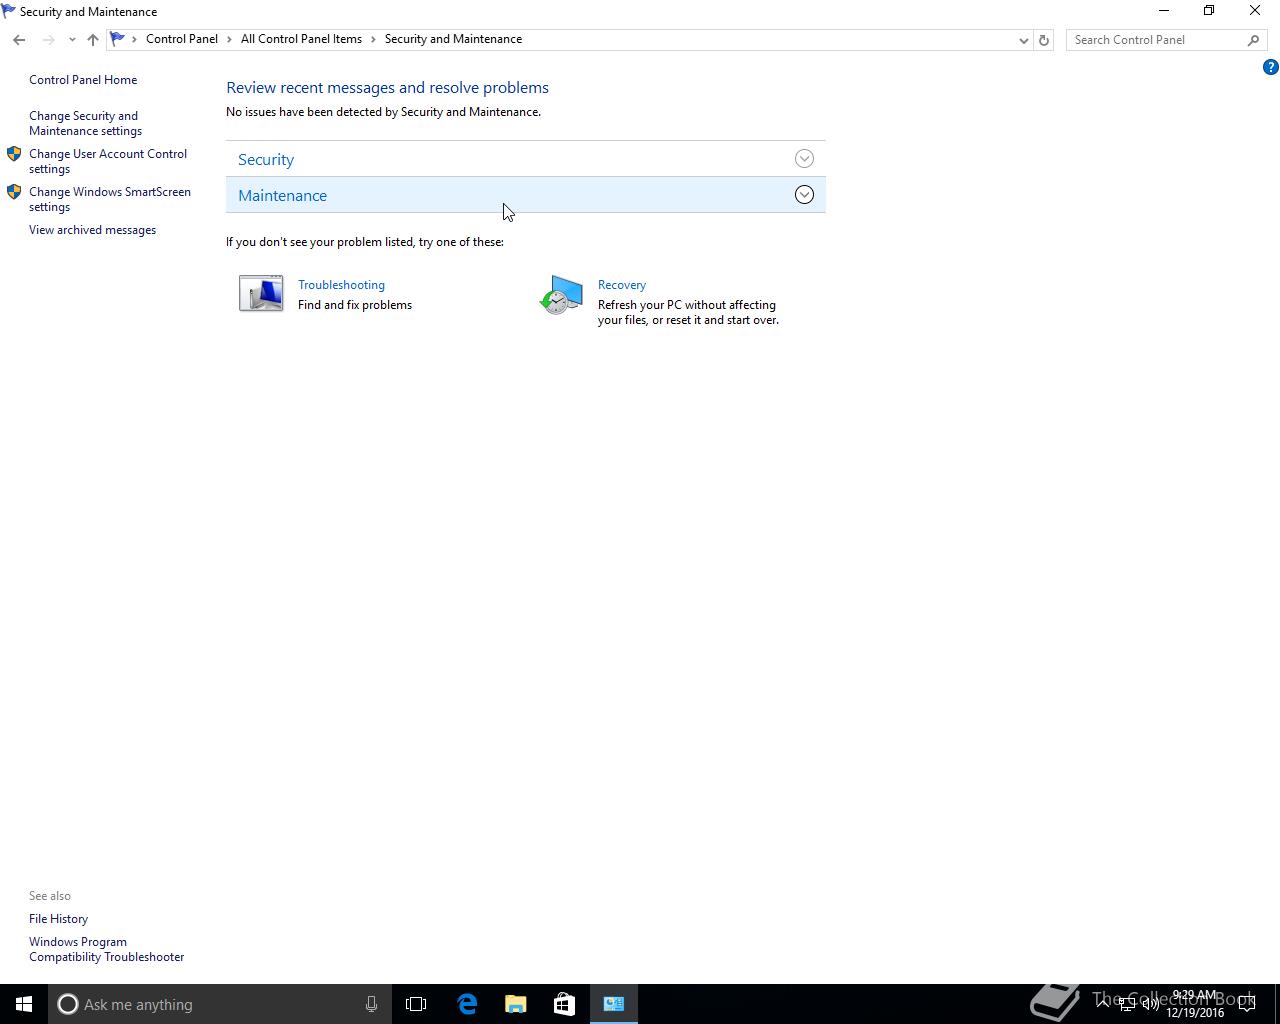The image size is (1280, 1024).
Task: Restore down the Security and Maintenance window
Action: (x=1209, y=11)
